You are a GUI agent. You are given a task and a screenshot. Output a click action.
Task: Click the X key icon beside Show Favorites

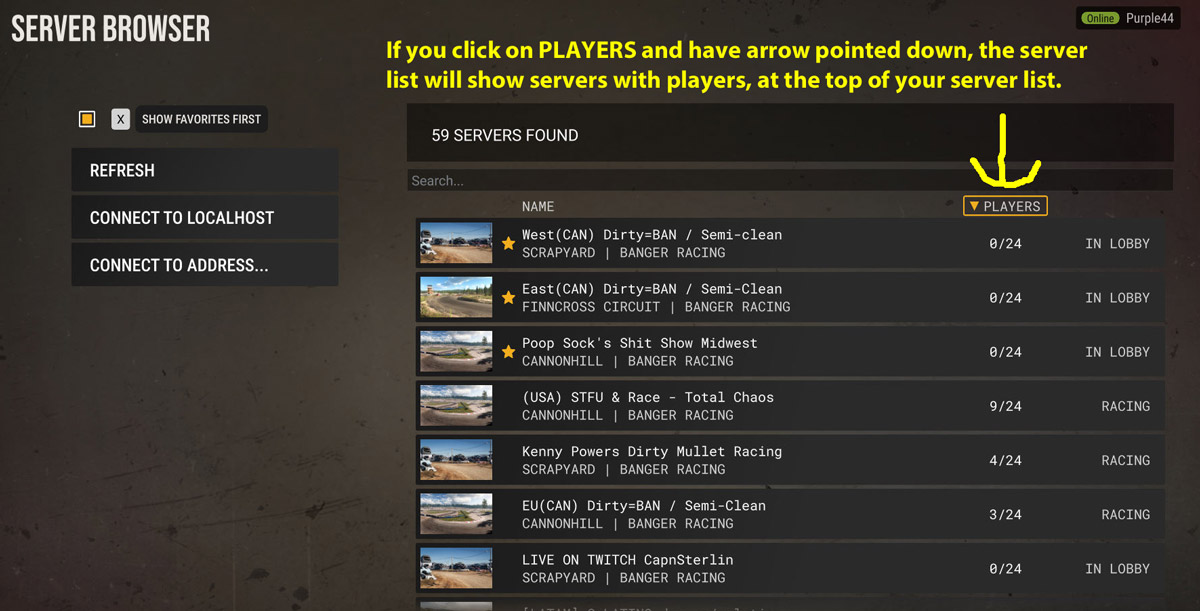tap(120, 119)
